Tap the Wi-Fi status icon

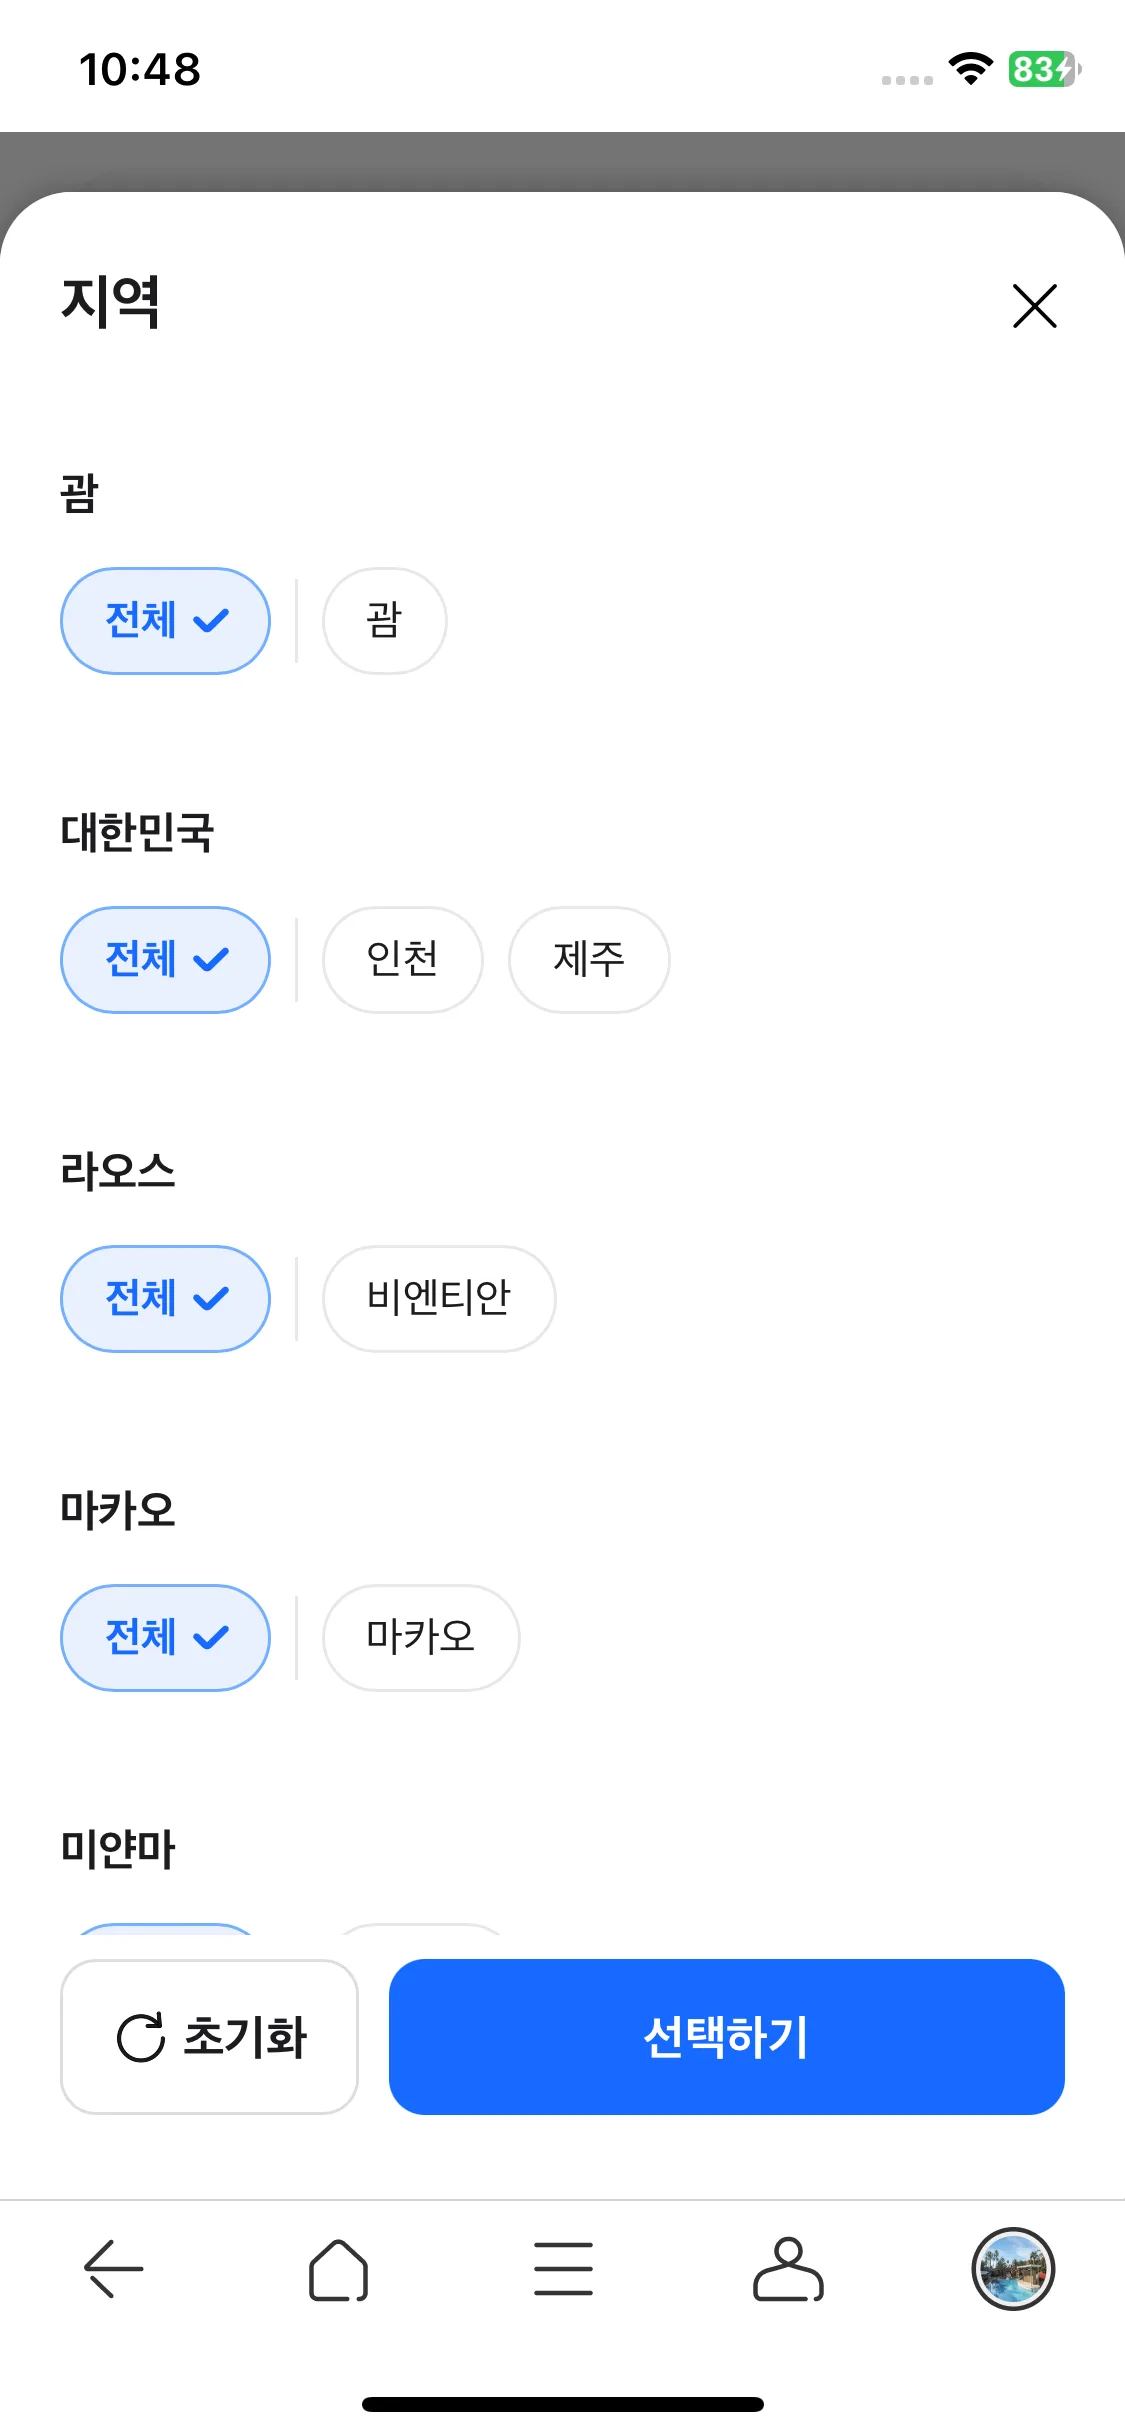pos(970,69)
